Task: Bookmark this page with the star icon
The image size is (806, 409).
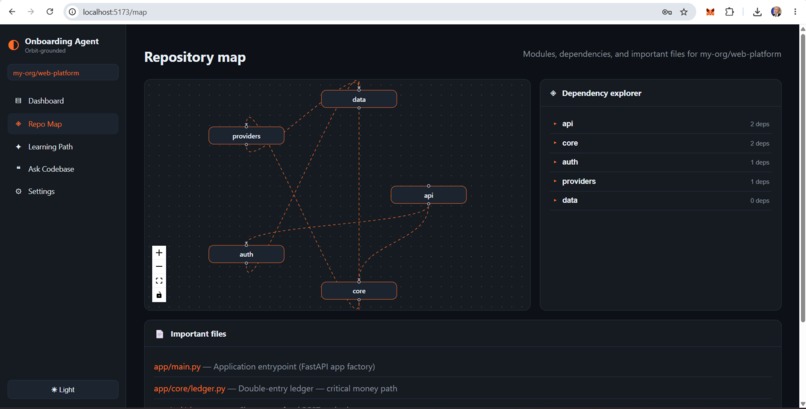Action: coord(684,12)
